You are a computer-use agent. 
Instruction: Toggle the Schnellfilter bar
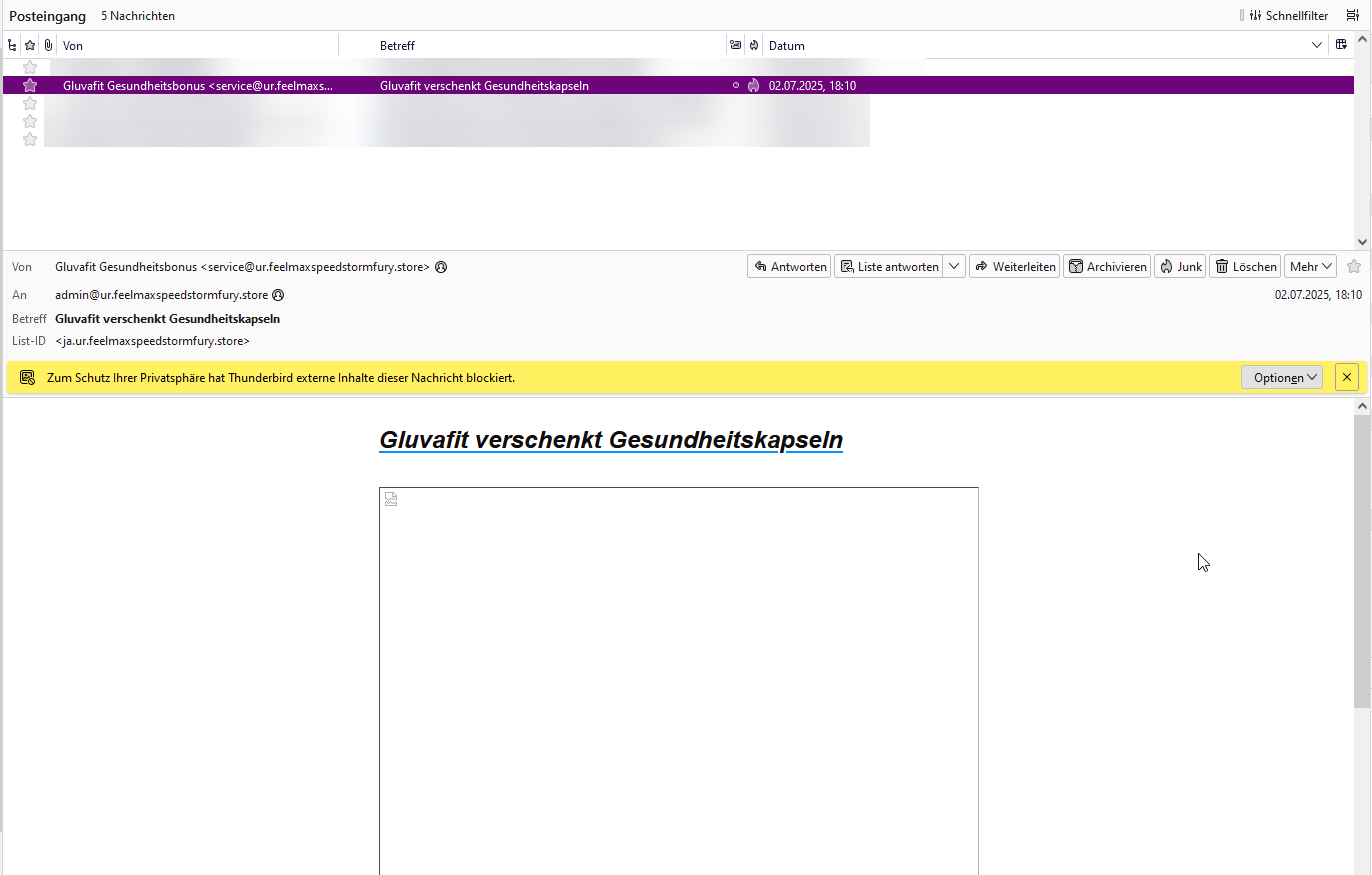click(1288, 15)
